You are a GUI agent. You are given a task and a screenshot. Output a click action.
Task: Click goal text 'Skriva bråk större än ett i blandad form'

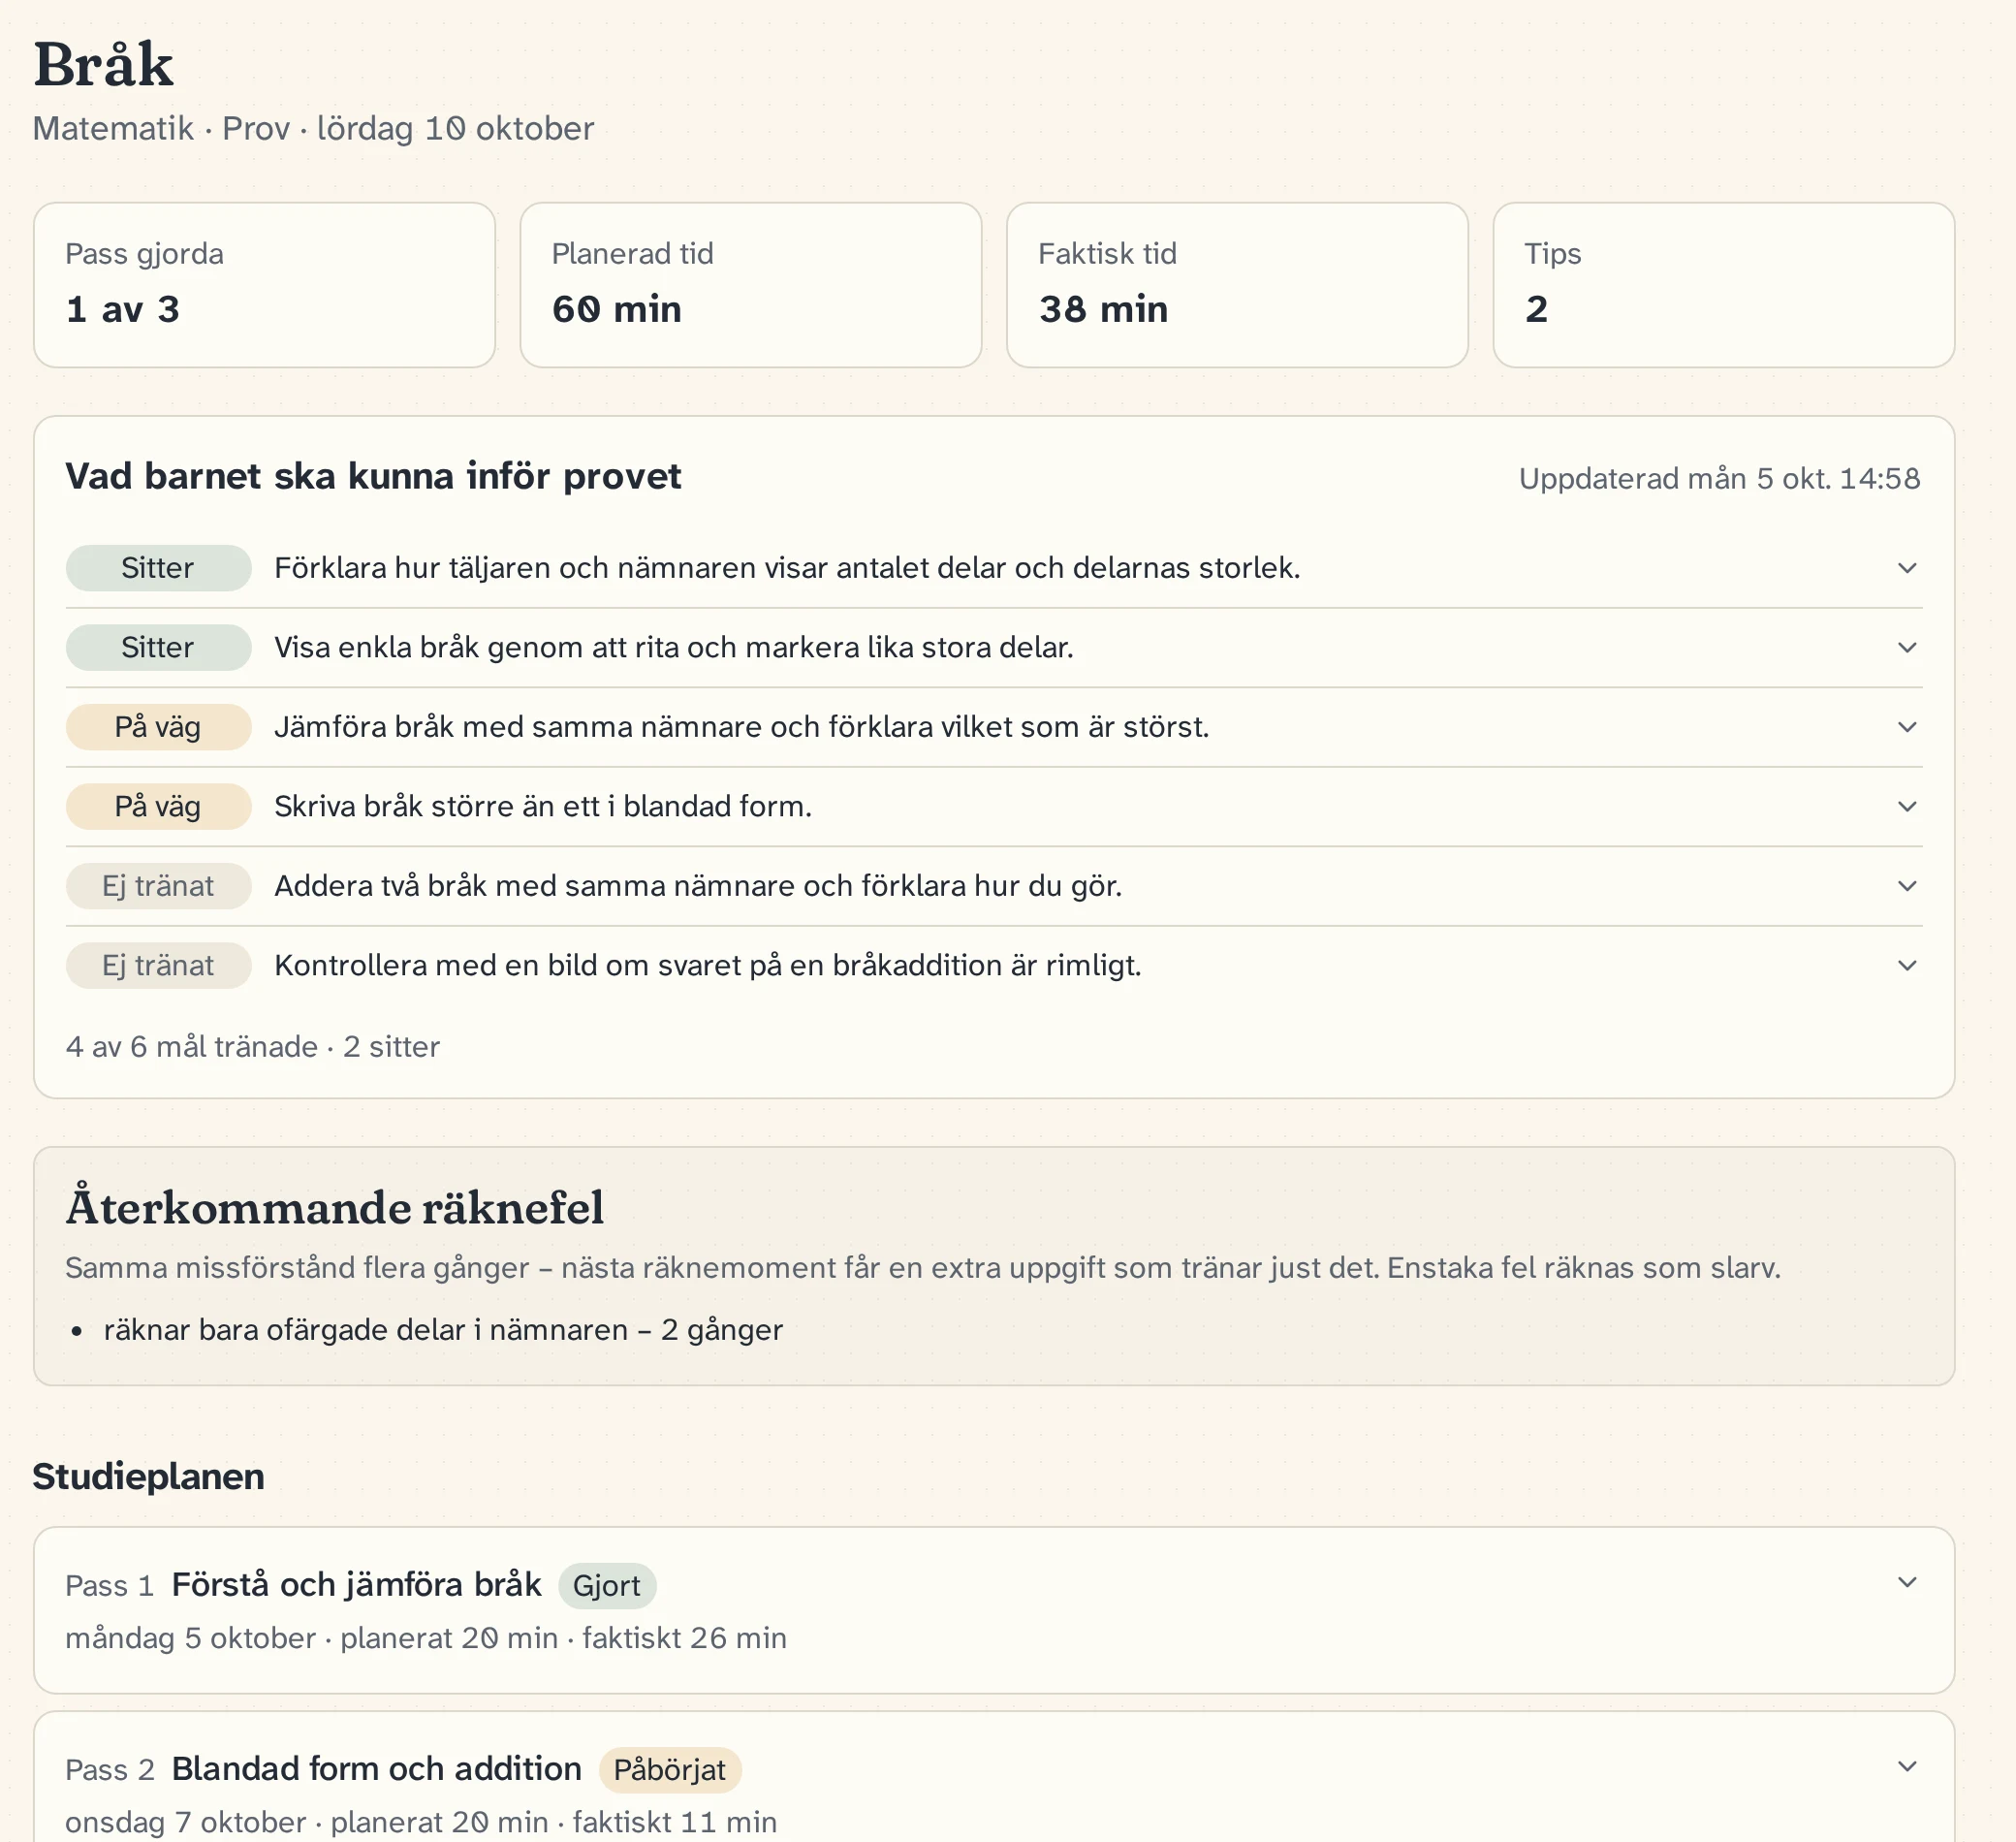tap(543, 807)
